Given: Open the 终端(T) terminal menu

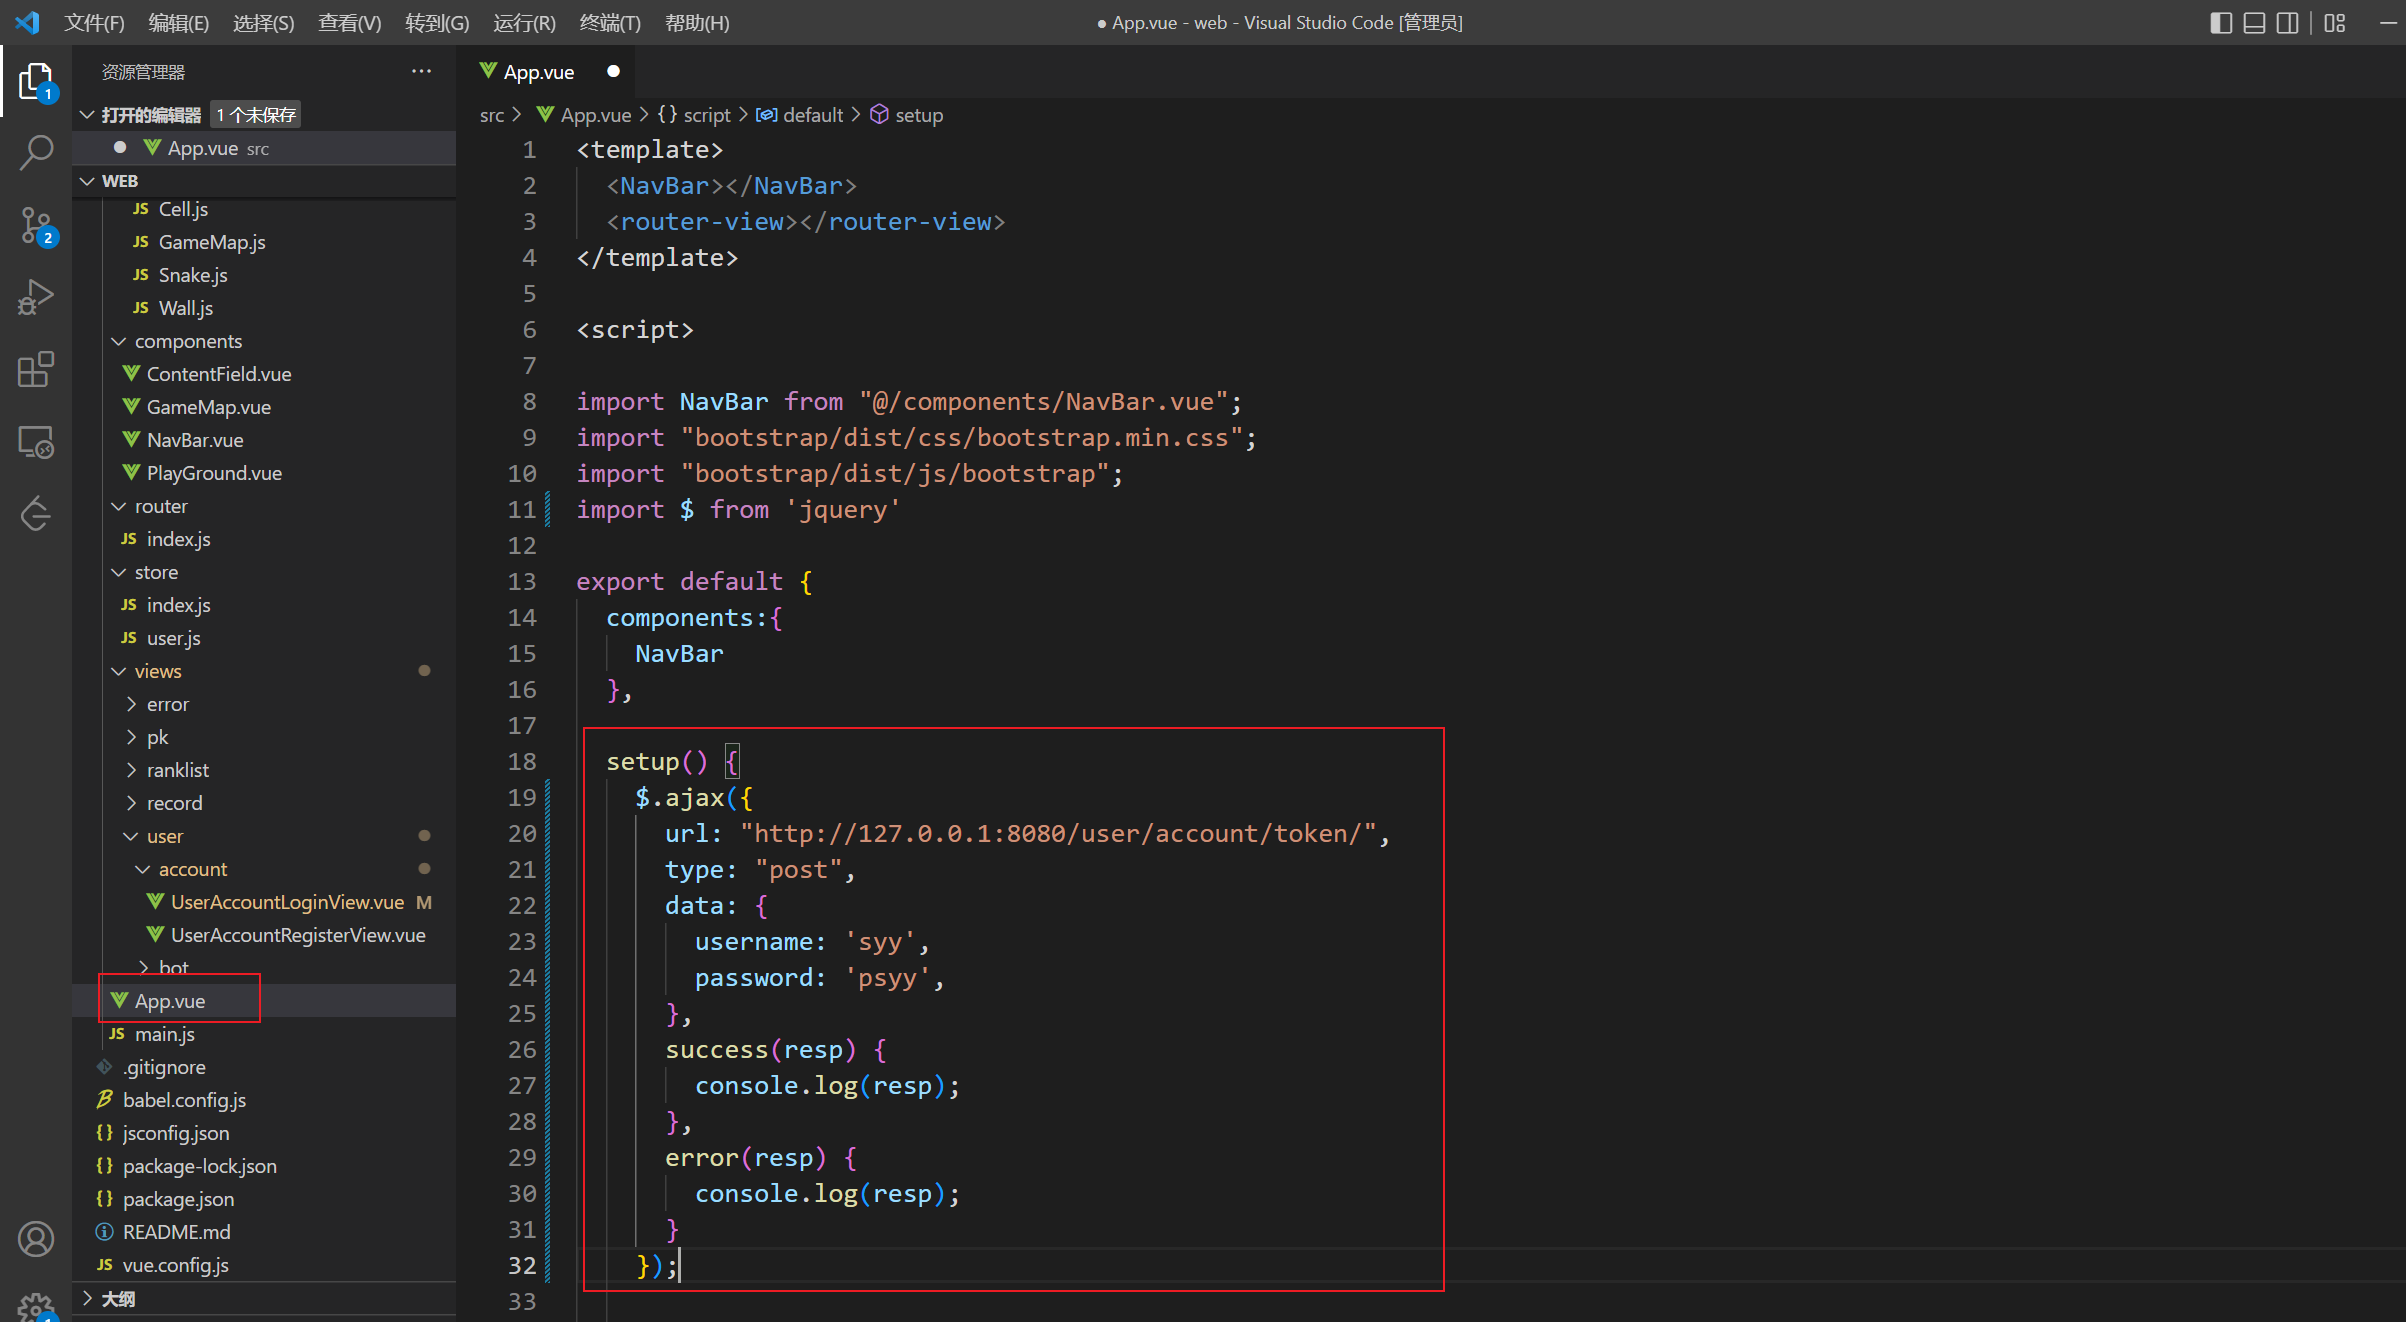Looking at the screenshot, I should pos(609,22).
